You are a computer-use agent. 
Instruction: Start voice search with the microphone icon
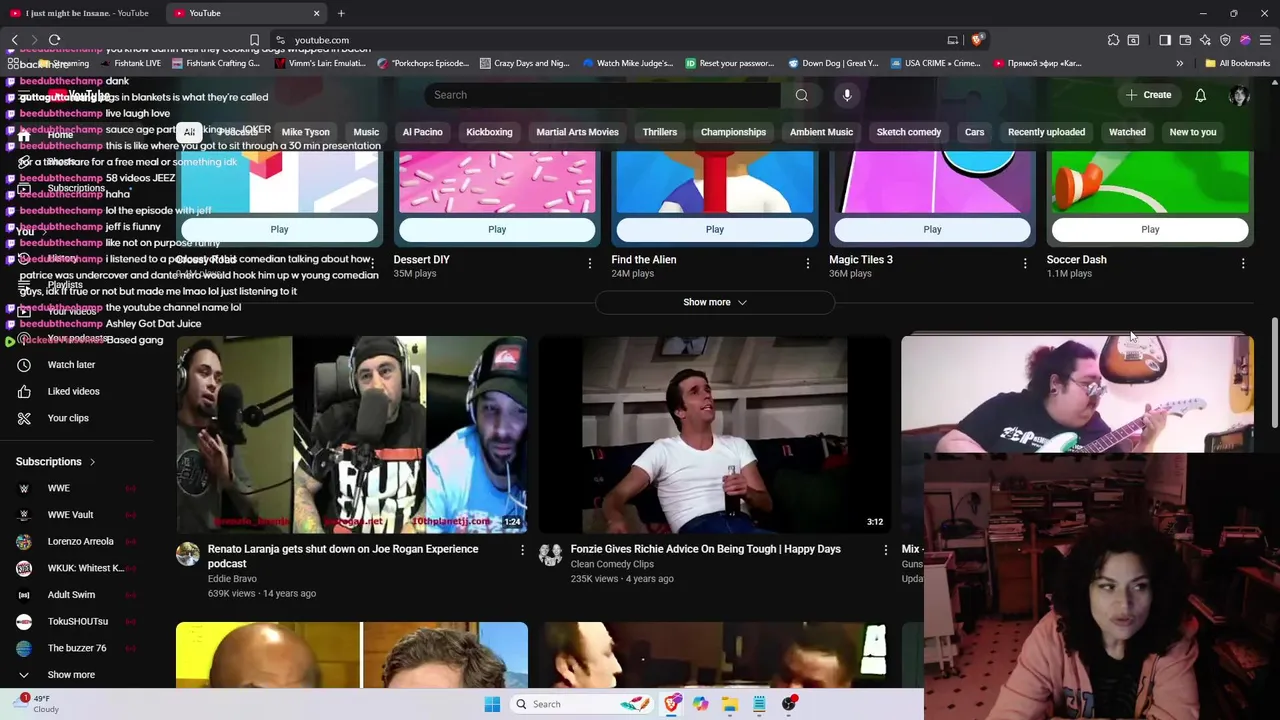tap(847, 95)
